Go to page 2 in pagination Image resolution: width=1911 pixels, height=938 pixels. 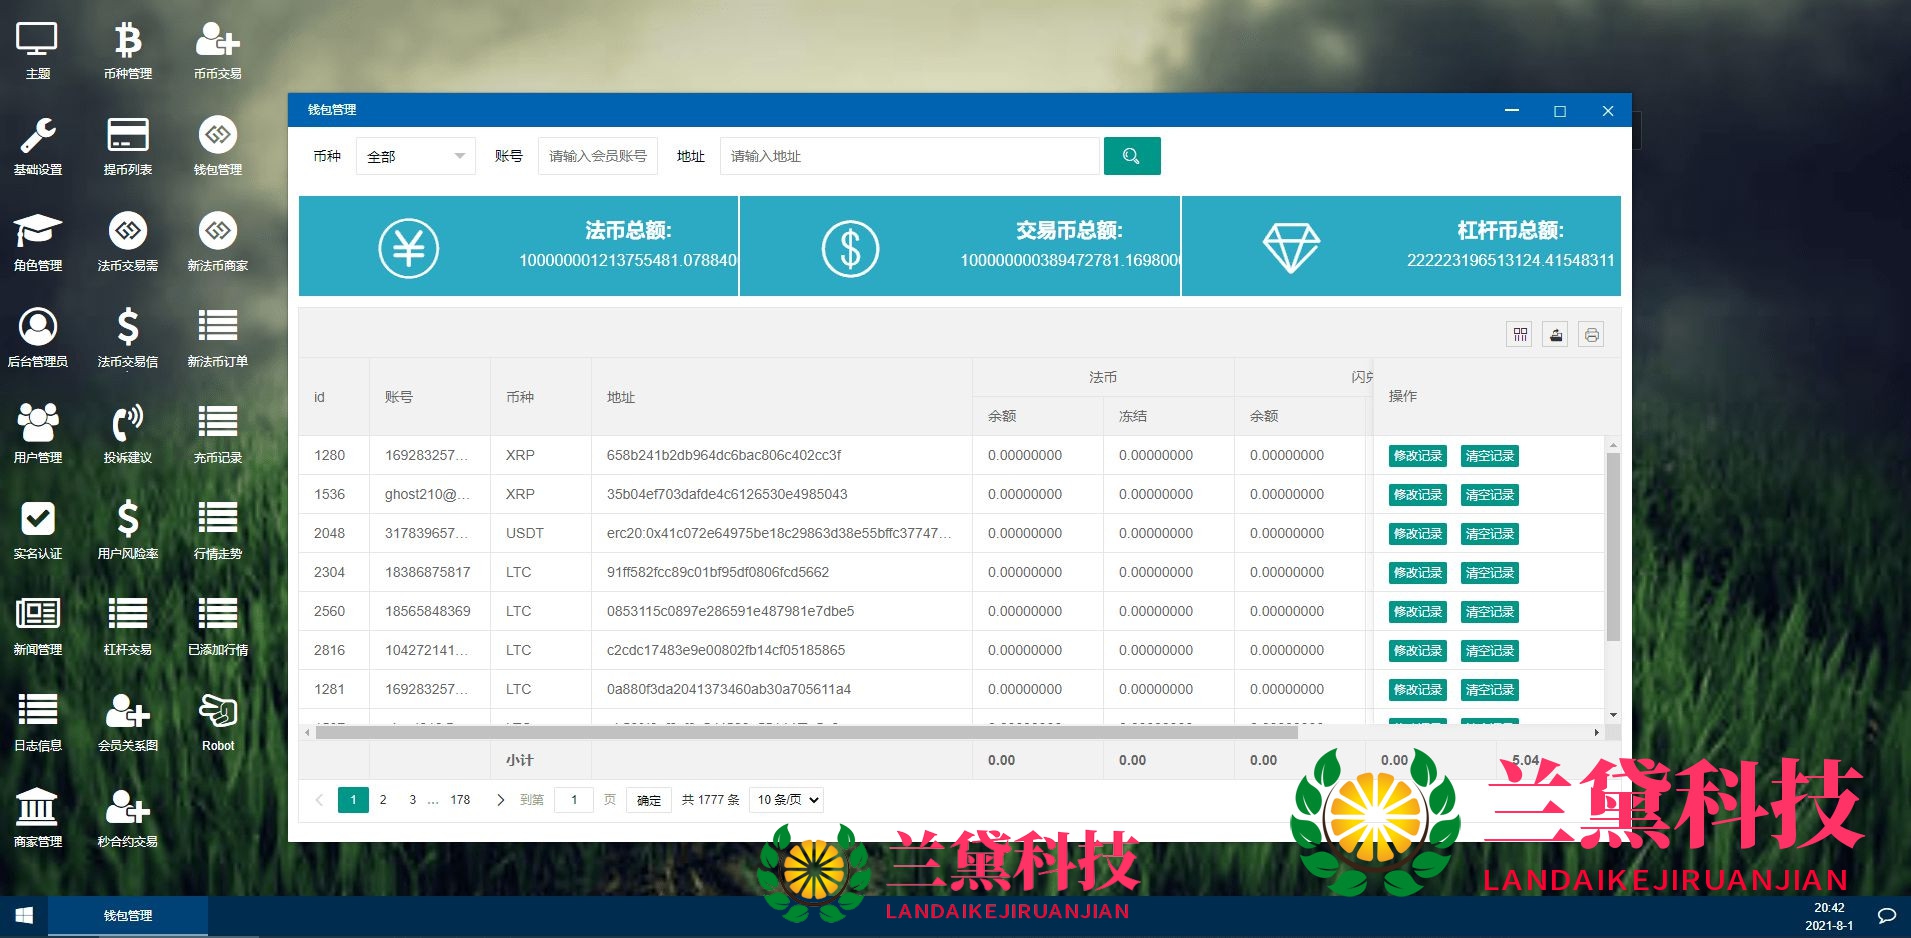point(383,800)
